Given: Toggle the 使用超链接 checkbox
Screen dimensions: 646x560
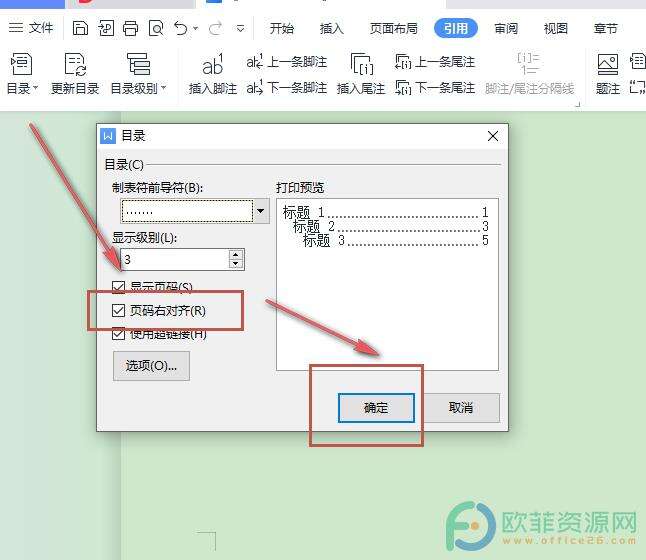Looking at the screenshot, I should click(x=119, y=334).
